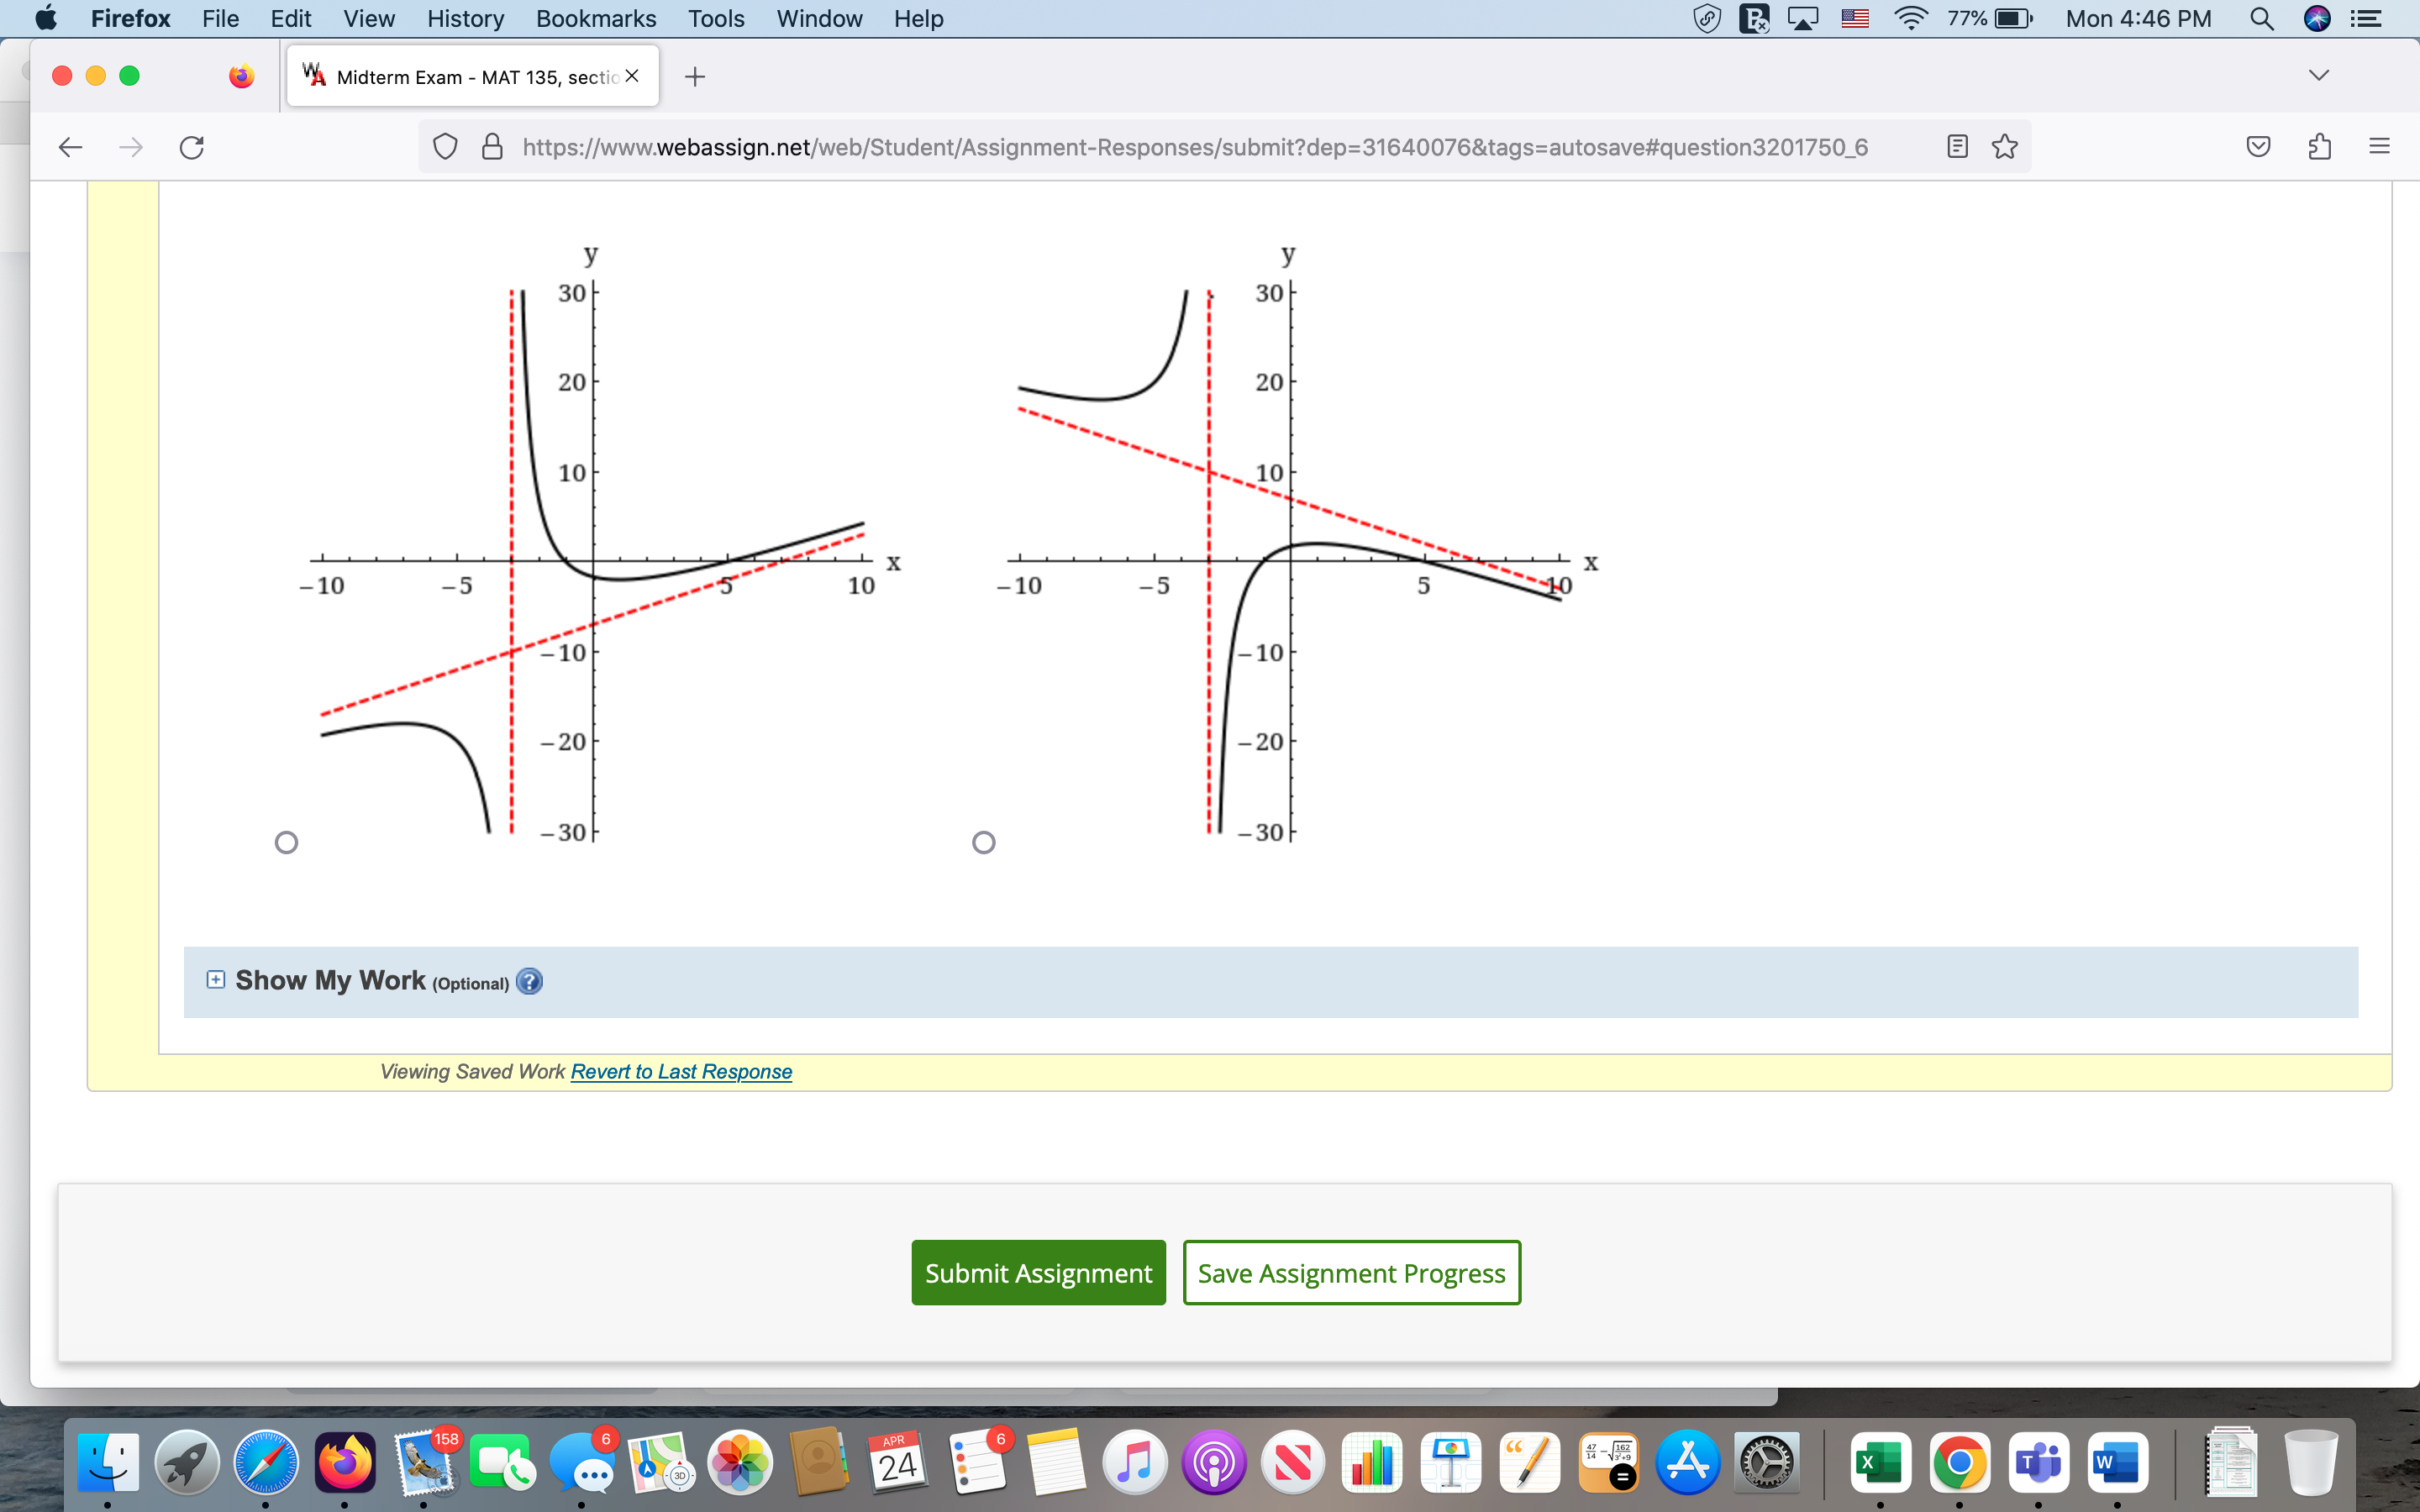Screen dimensions: 2420x1512
Task: Bookmark this page with the star icon
Action: tap(2004, 147)
